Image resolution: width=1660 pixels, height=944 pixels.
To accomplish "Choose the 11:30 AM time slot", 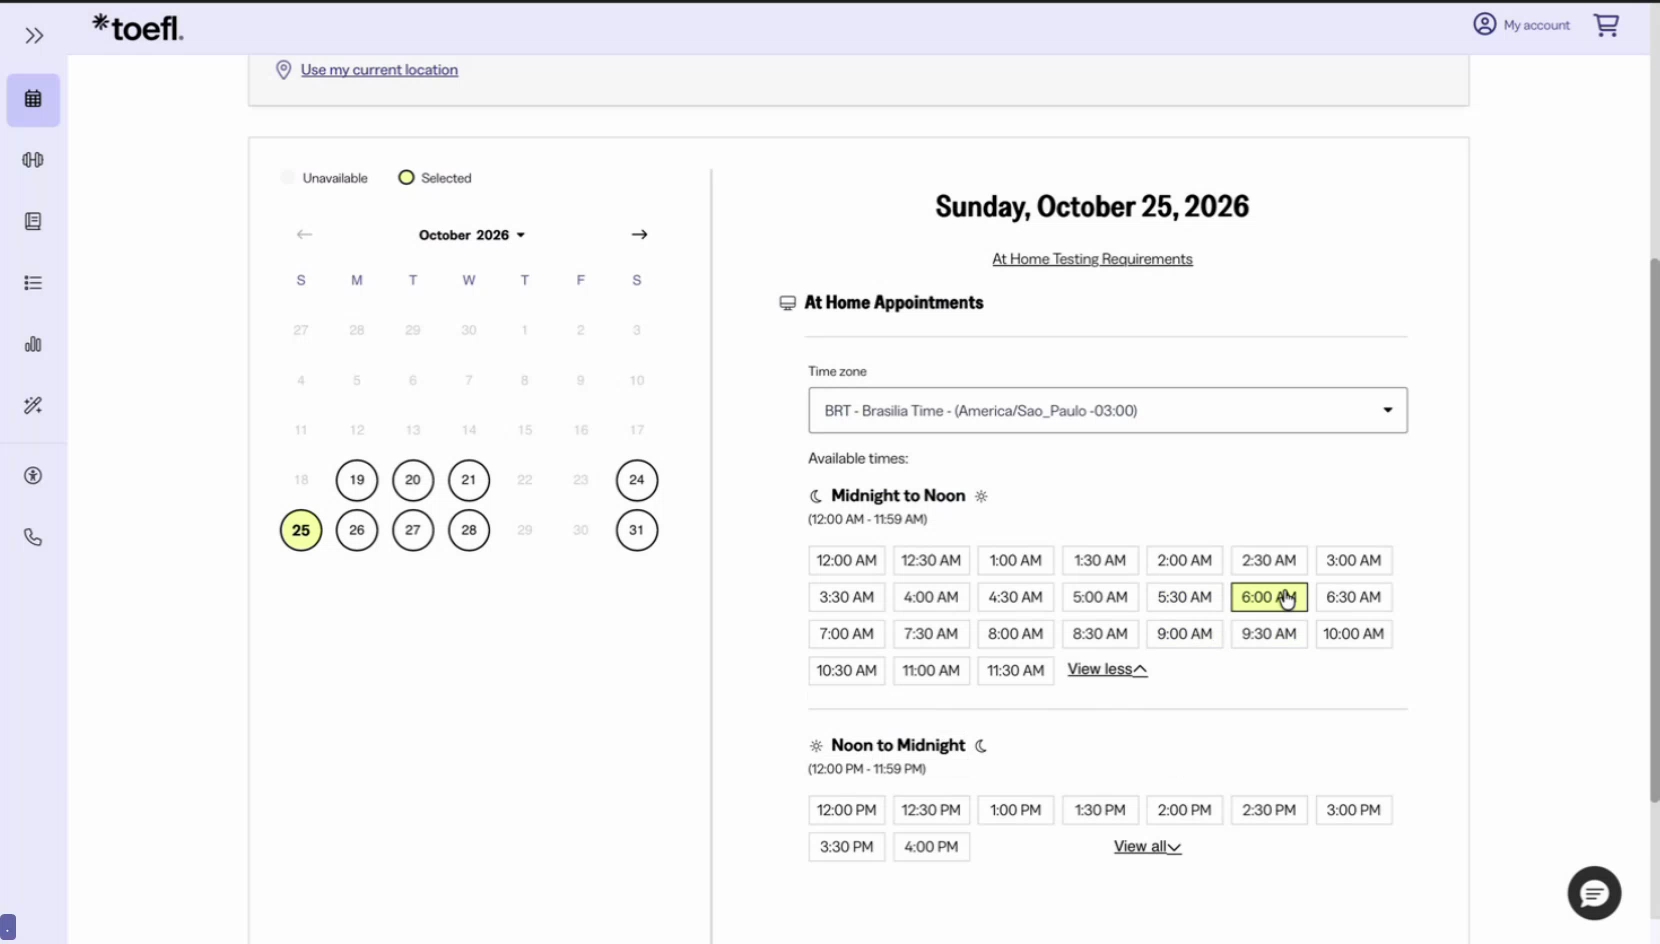I will [1015, 671].
